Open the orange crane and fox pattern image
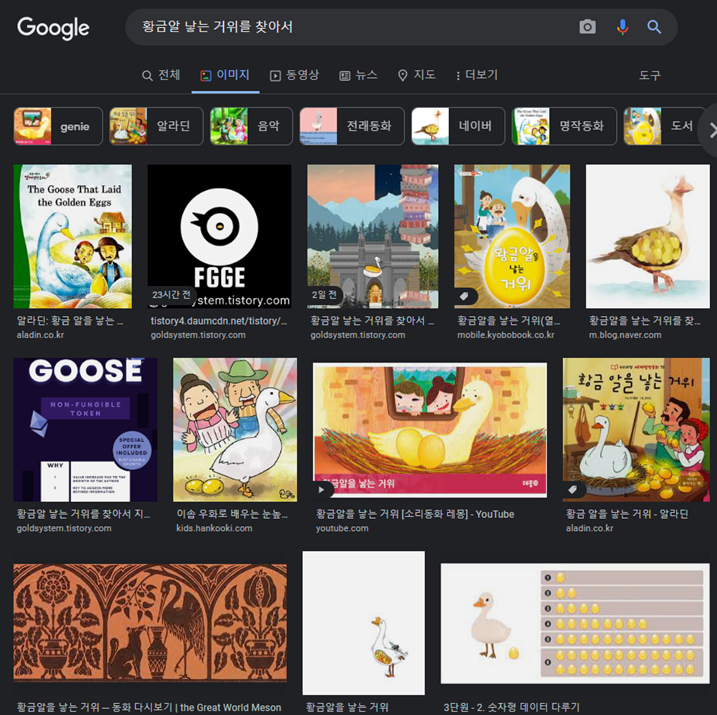The image size is (717, 715). [x=150, y=623]
